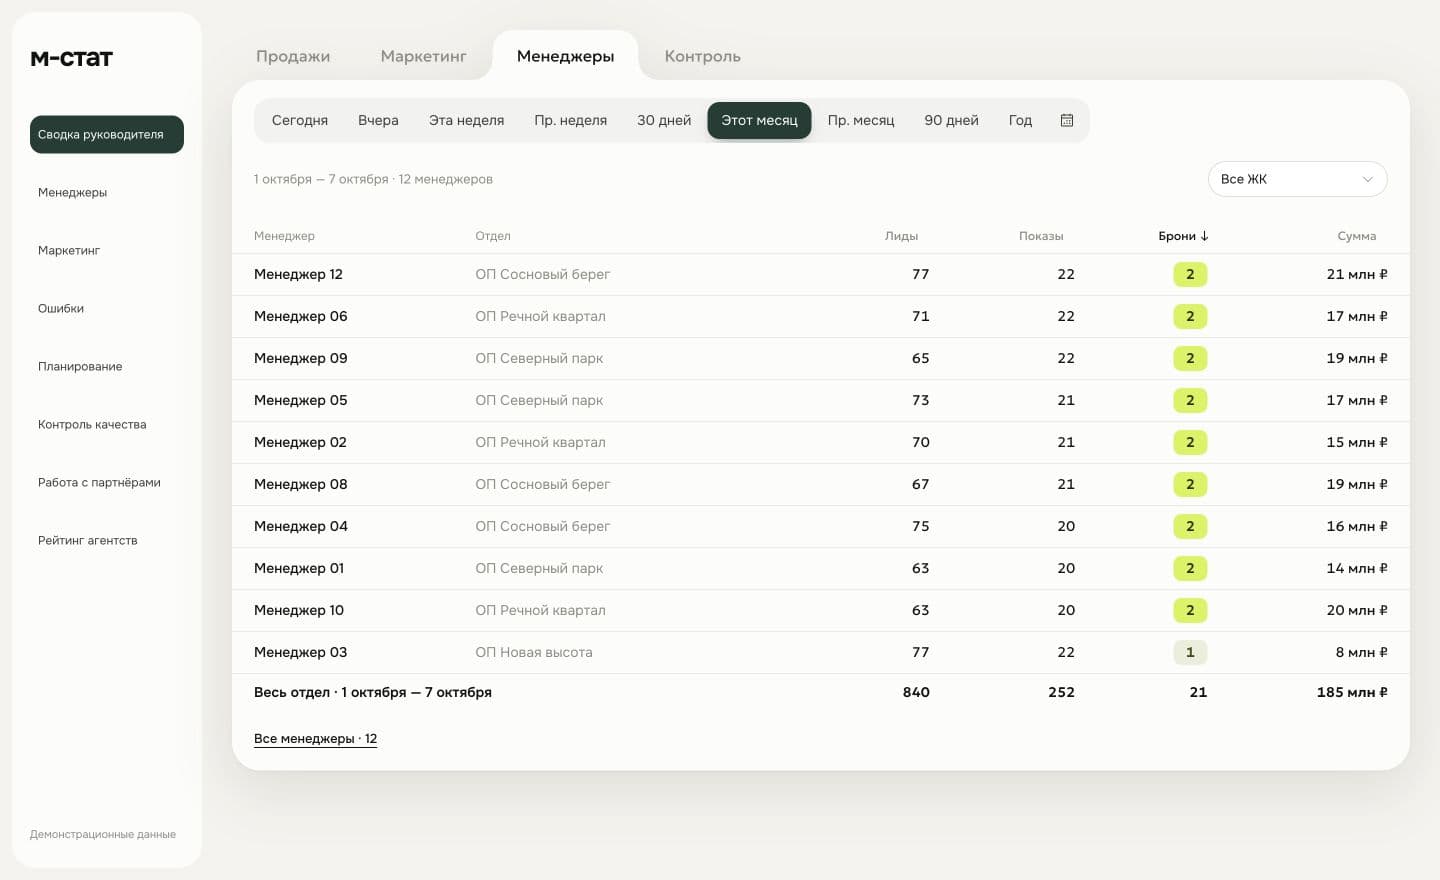
Task: Select the Сегодня period filter
Action: pyautogui.click(x=300, y=120)
